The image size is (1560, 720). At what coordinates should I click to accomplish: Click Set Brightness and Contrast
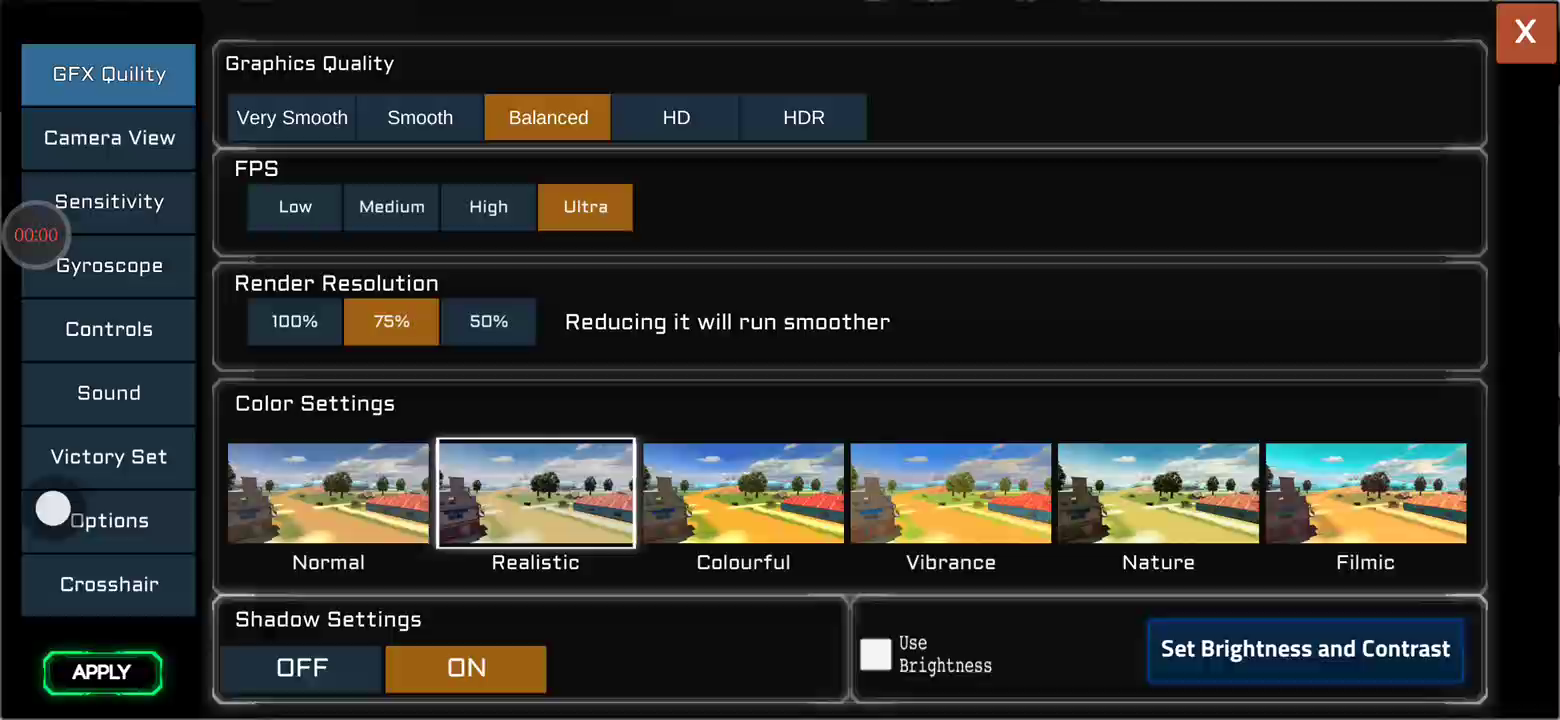pos(1305,649)
